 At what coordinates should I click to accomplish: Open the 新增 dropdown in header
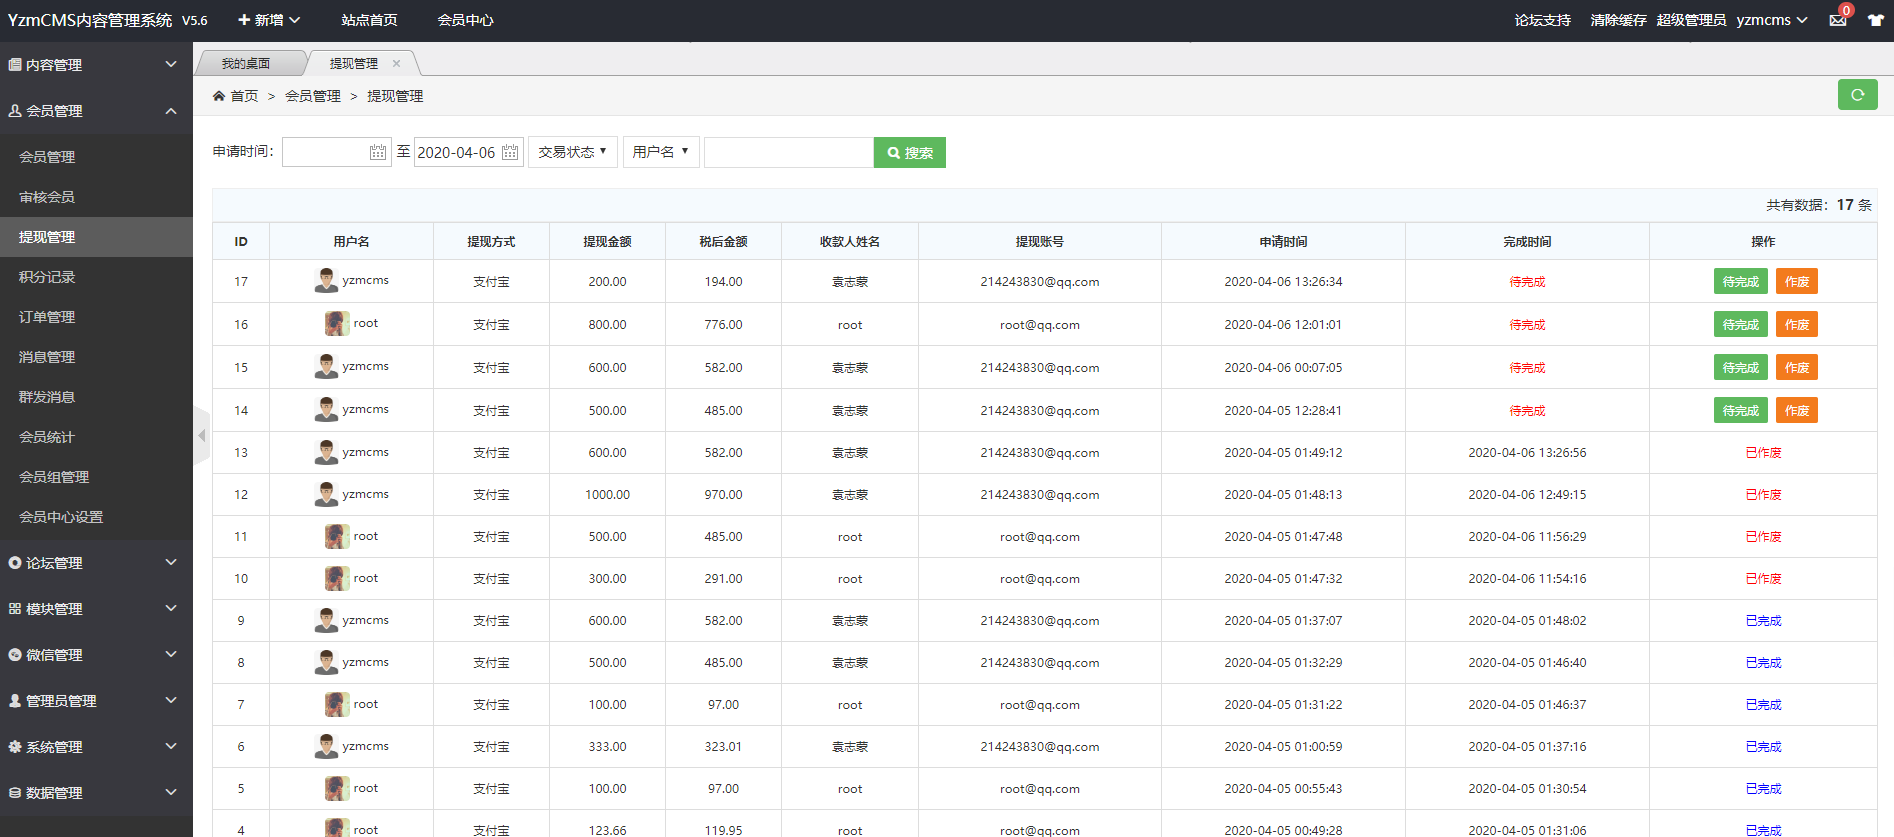pyautogui.click(x=268, y=20)
